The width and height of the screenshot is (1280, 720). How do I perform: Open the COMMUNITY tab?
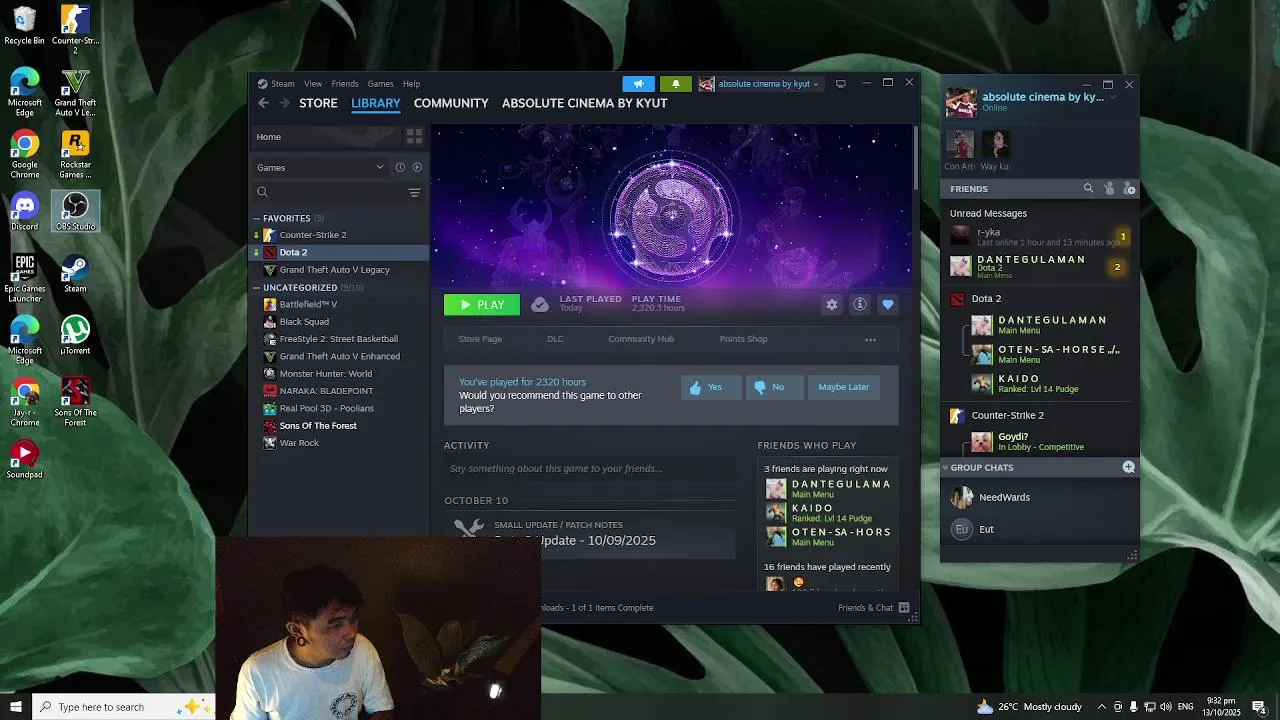point(451,103)
